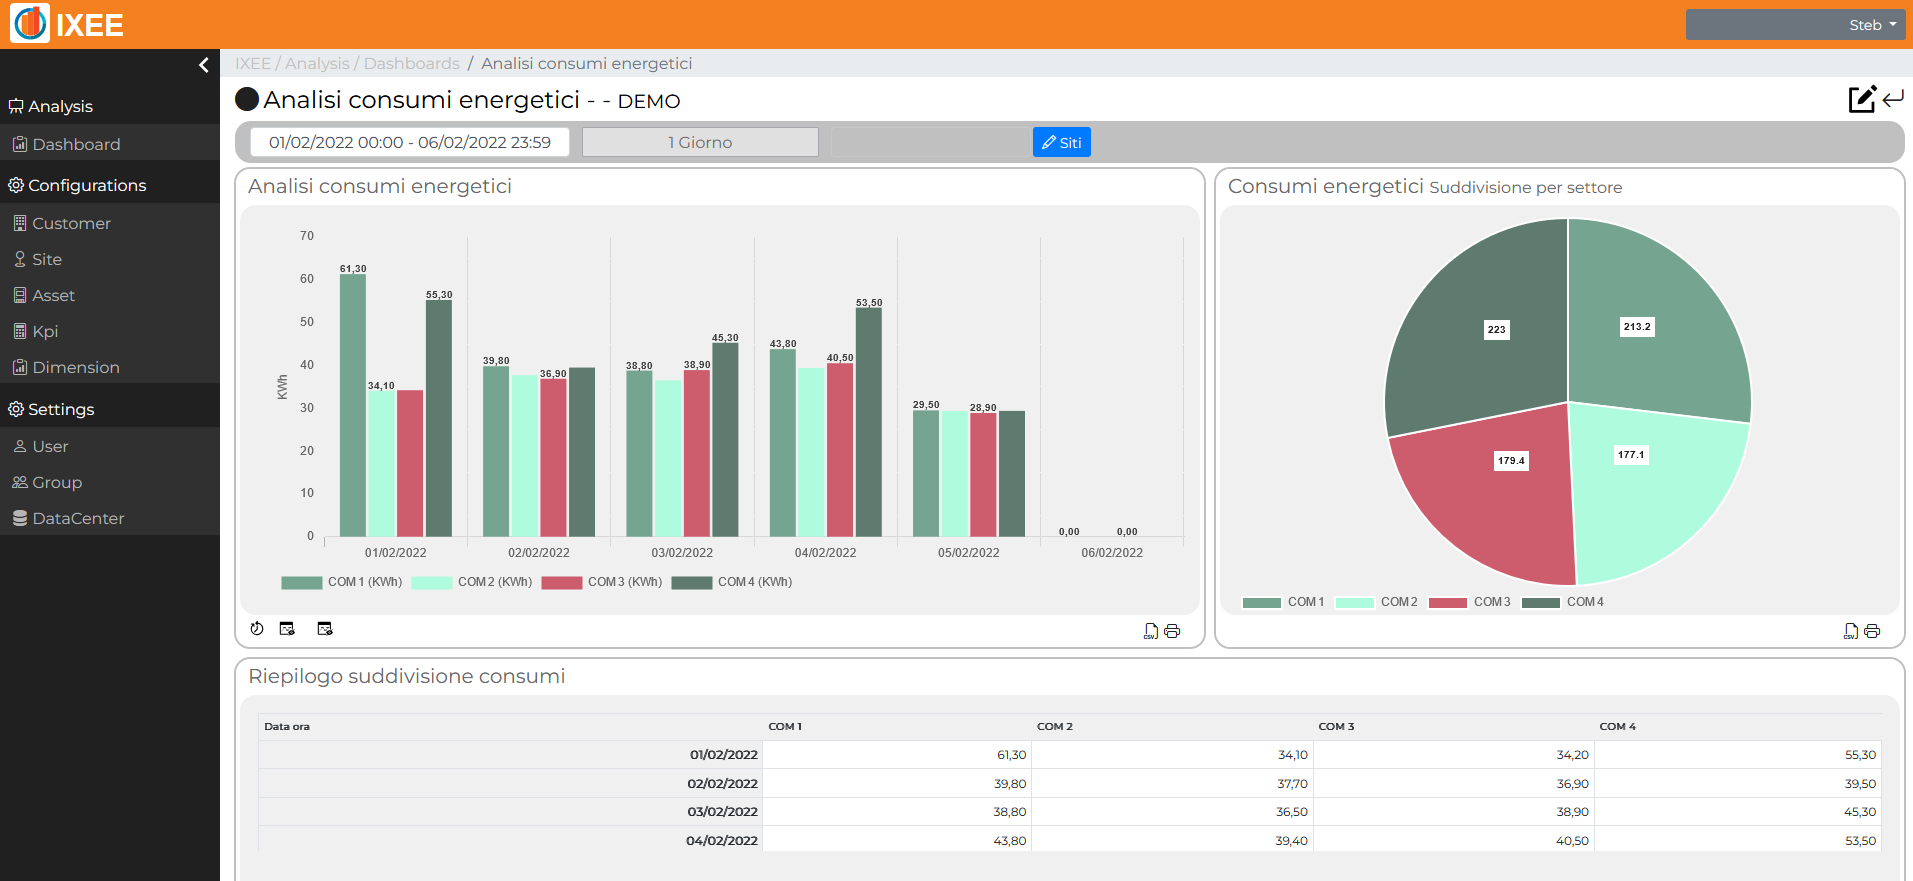The width and height of the screenshot is (1913, 881).
Task: Export bar chart data as CSV
Action: point(1151,631)
